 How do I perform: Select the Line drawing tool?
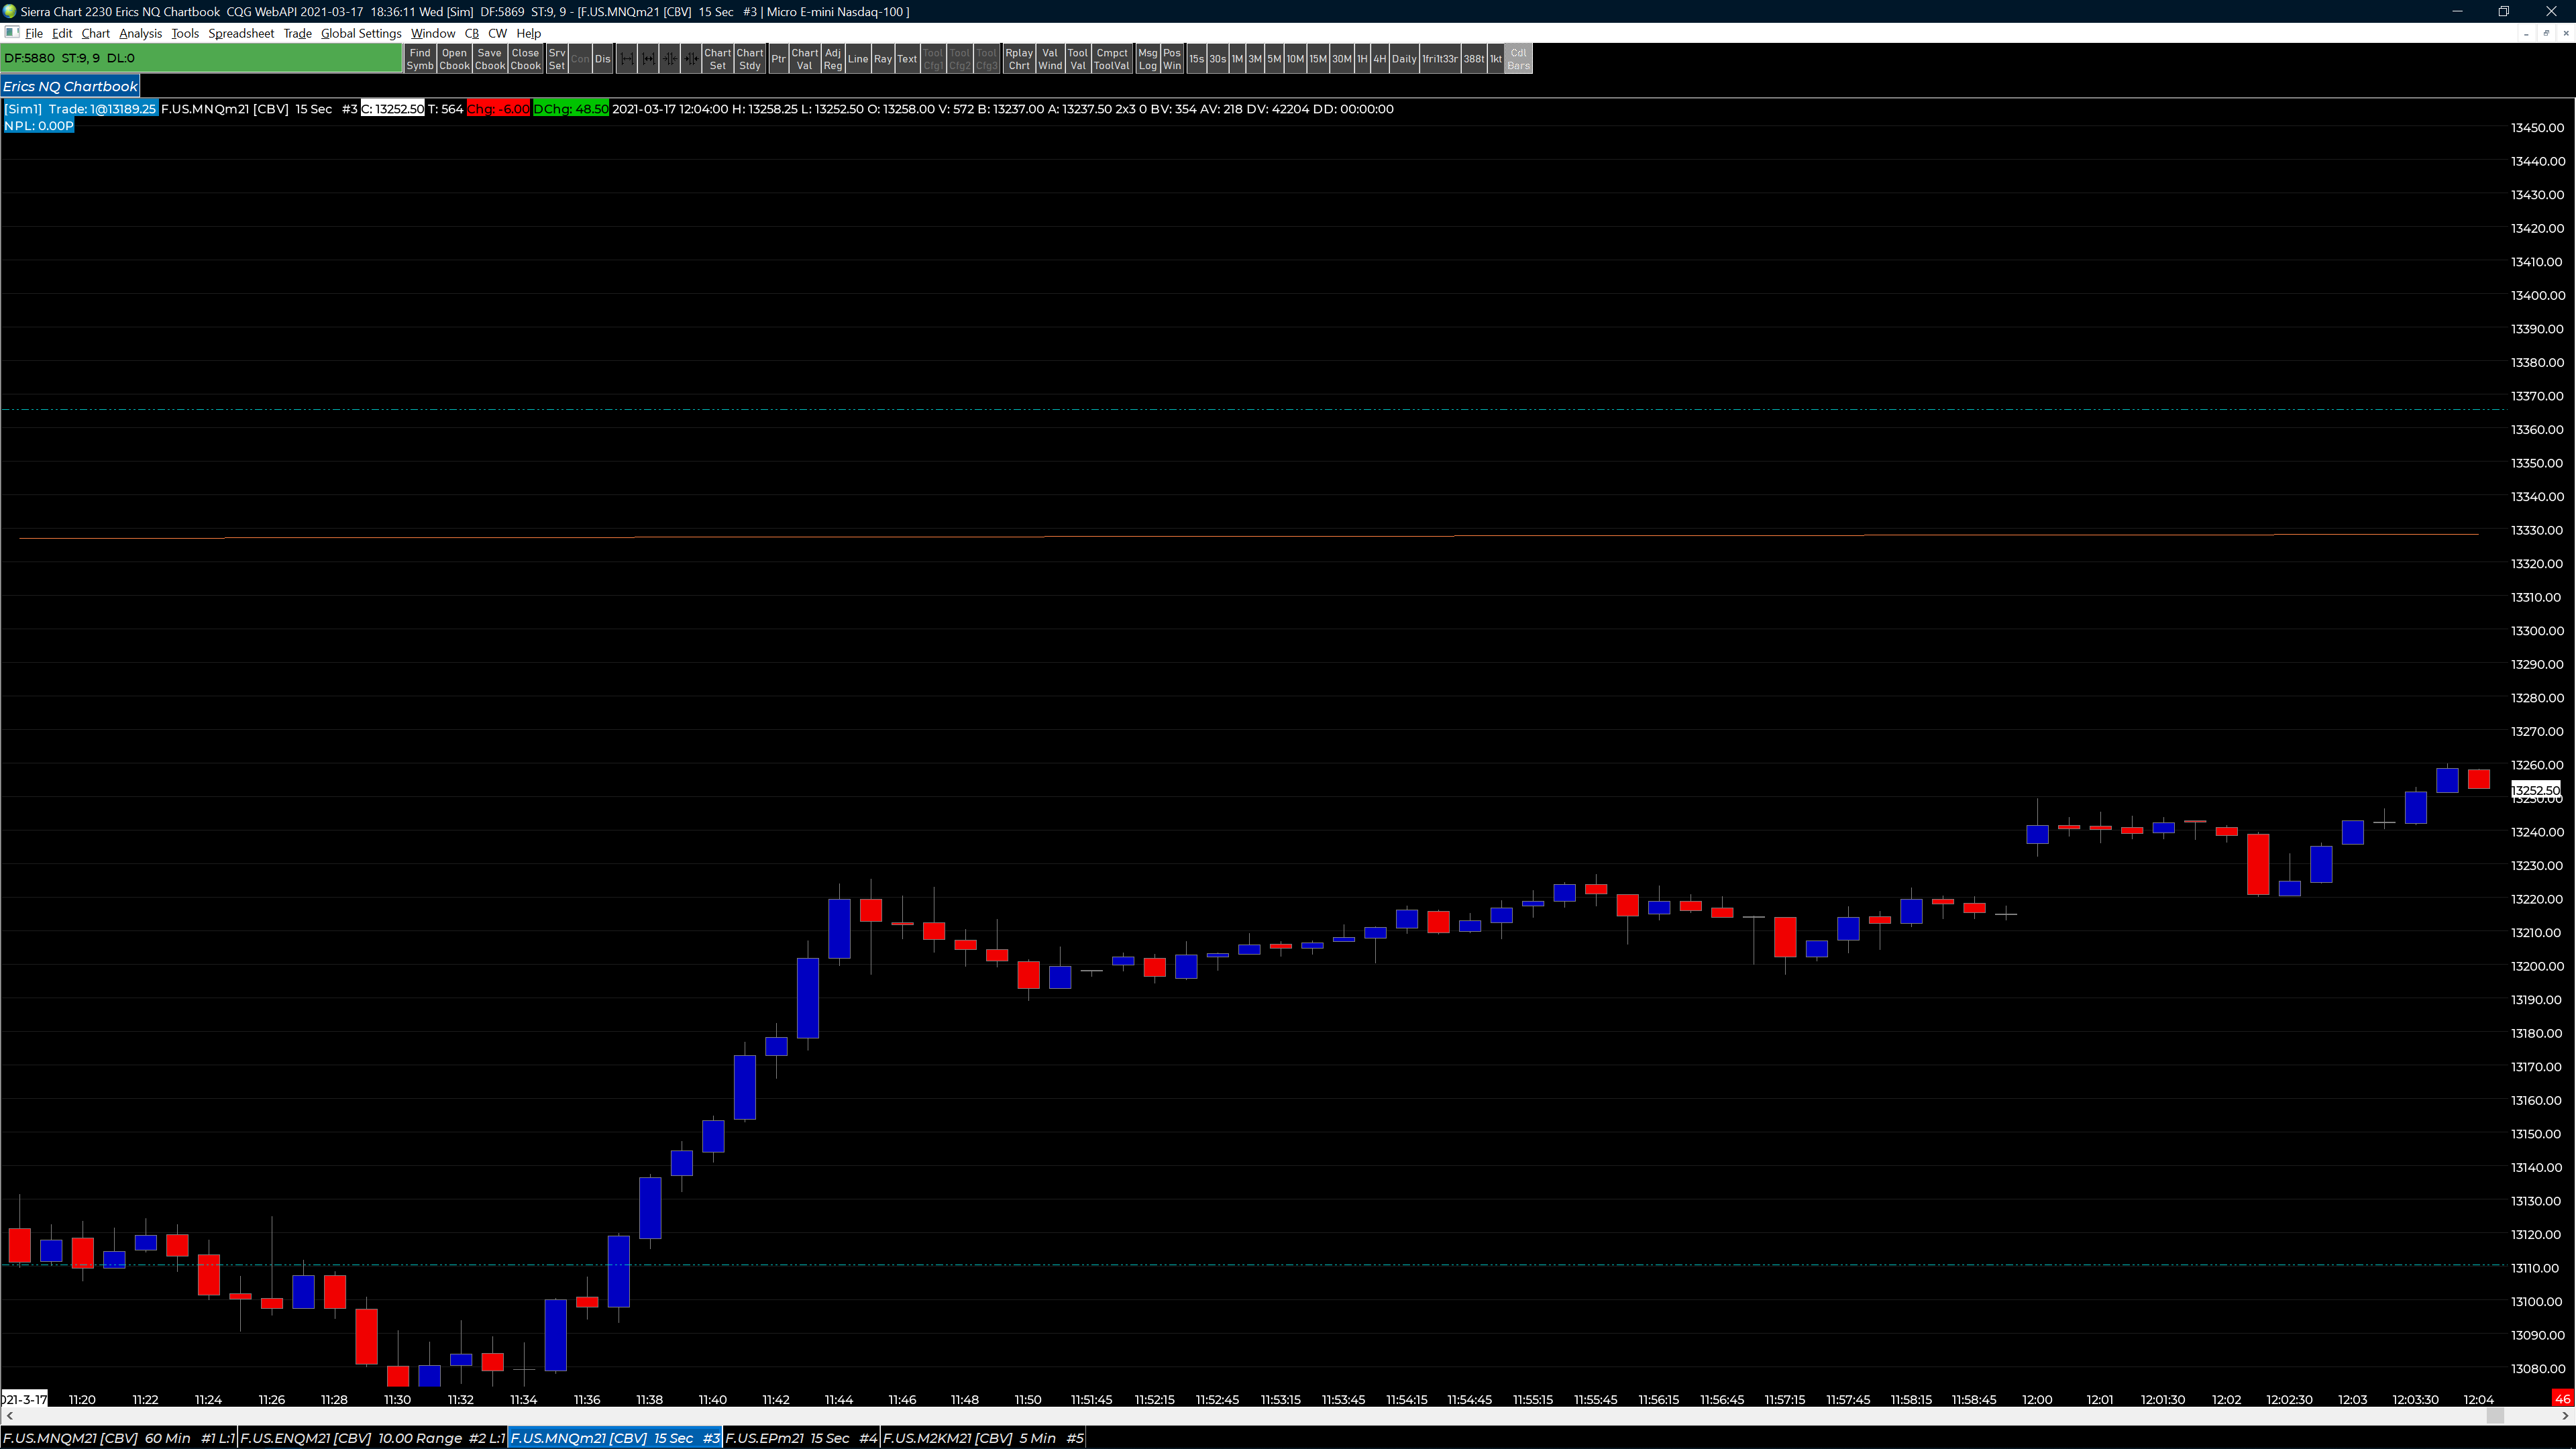coord(857,59)
